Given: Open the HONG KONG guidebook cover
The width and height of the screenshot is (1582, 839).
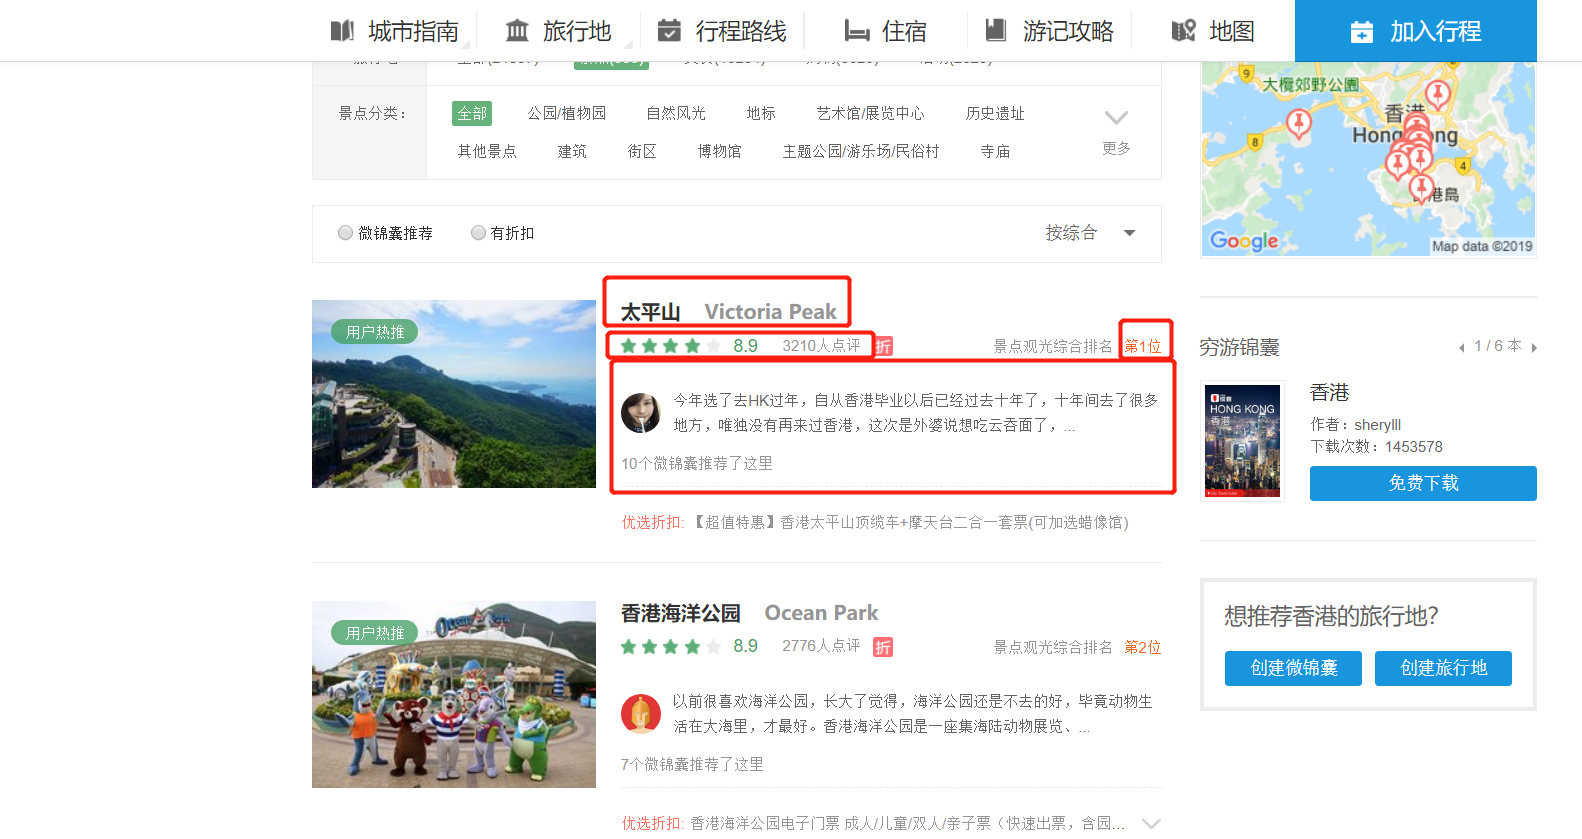Looking at the screenshot, I should (1242, 441).
